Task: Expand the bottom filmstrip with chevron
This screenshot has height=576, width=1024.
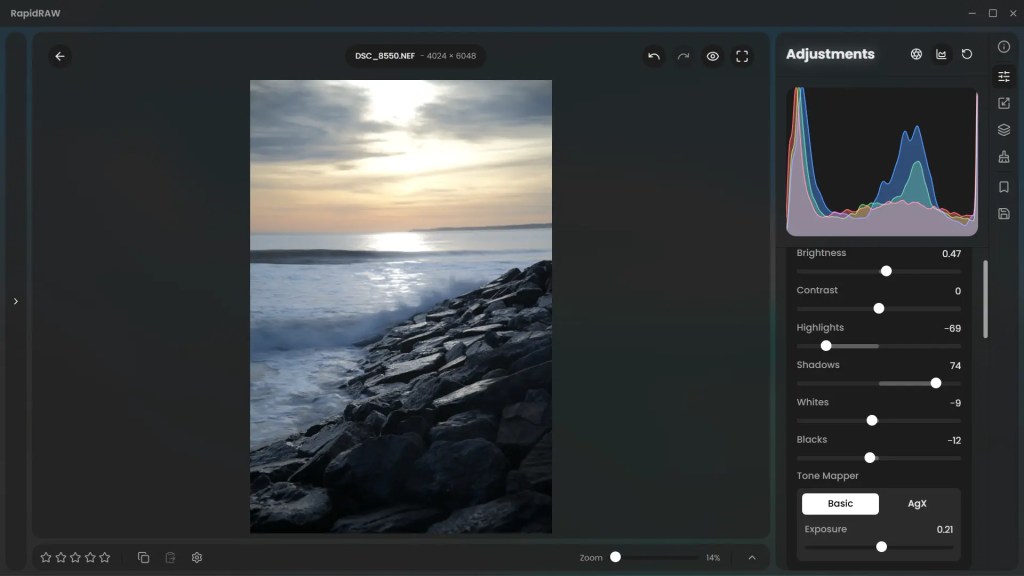Action: (752, 557)
